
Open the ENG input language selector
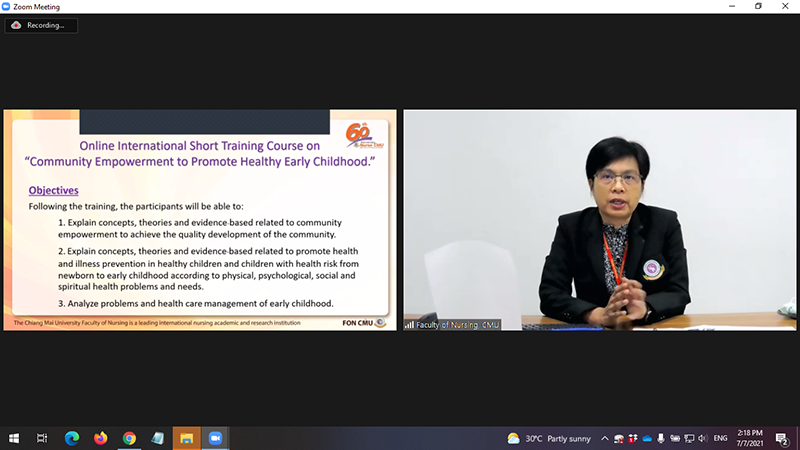pos(722,438)
